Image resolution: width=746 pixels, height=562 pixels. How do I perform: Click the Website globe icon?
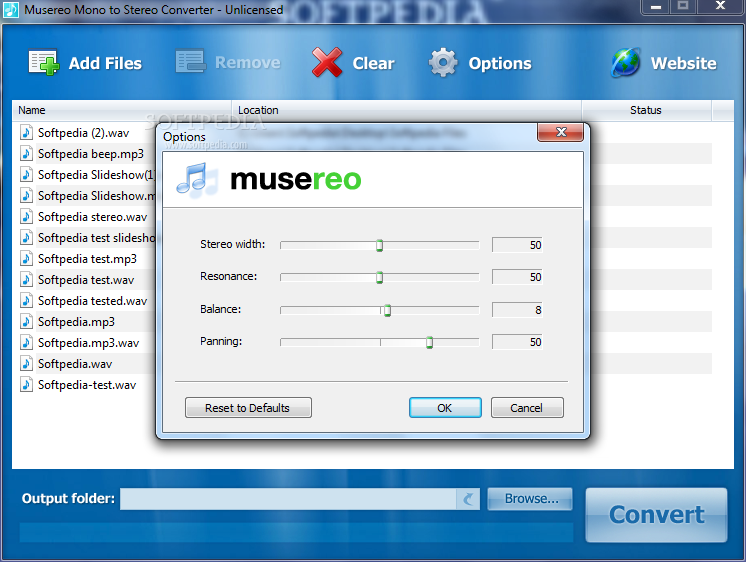tap(626, 62)
